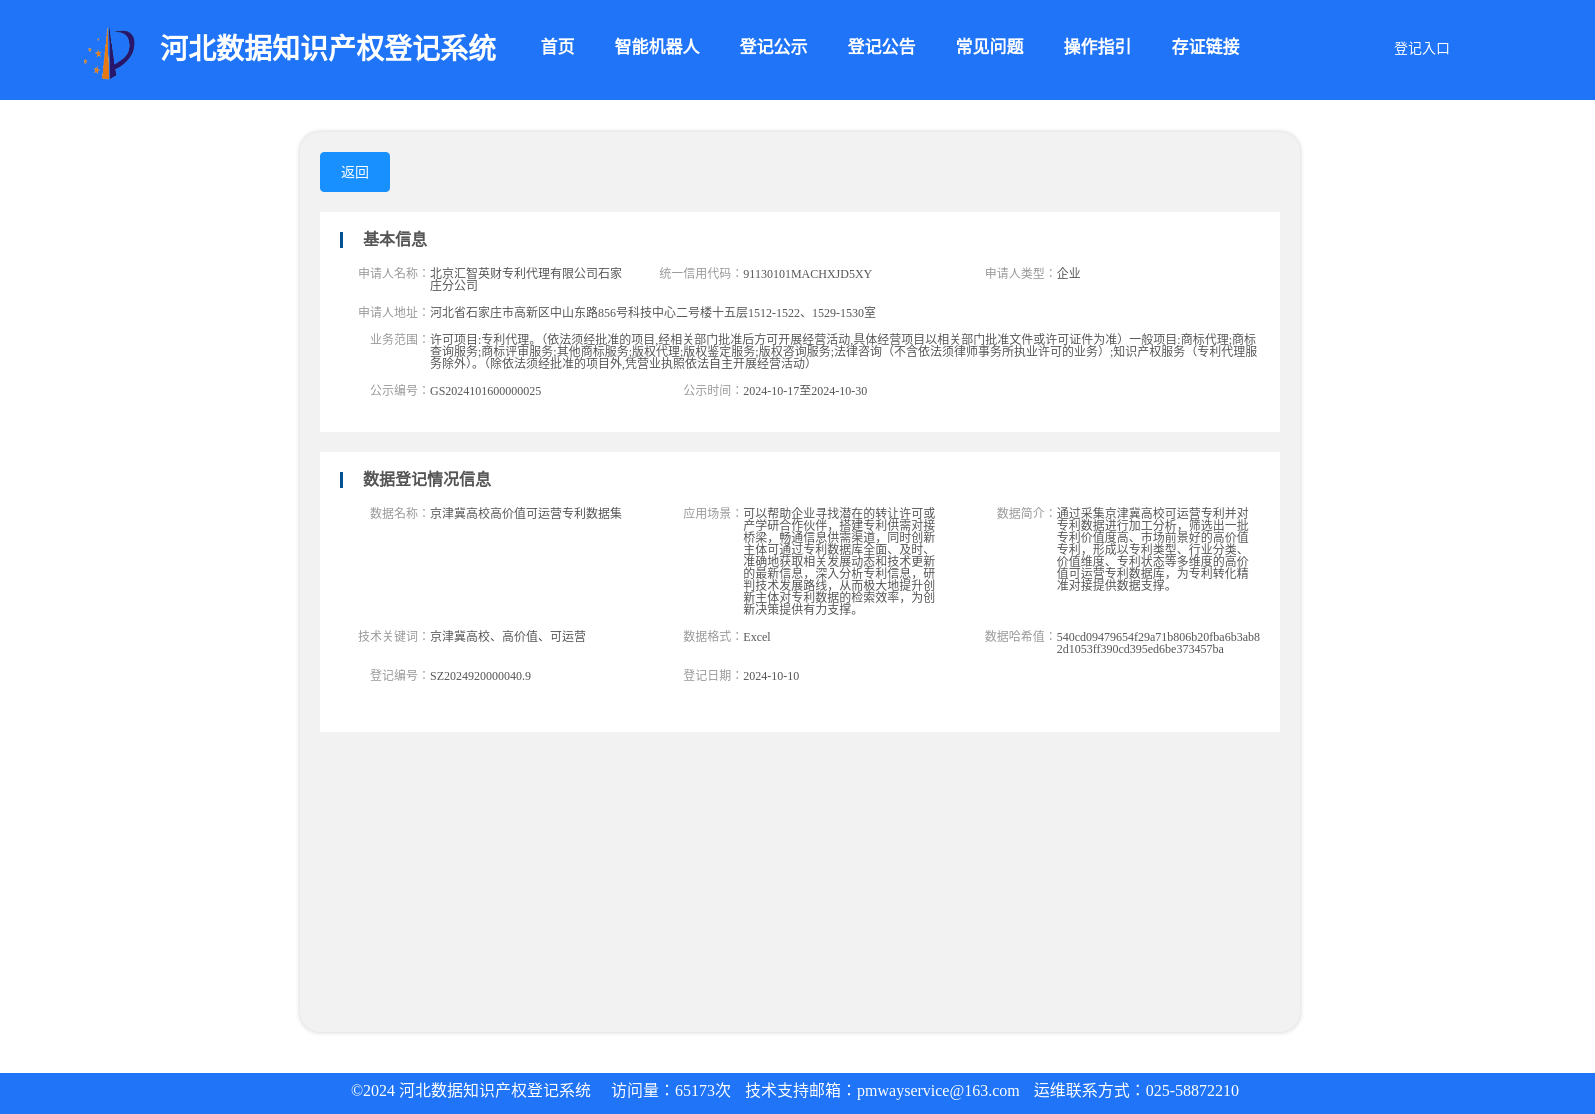
Task: Select the 应用场景 description paragraph
Action: (839, 561)
